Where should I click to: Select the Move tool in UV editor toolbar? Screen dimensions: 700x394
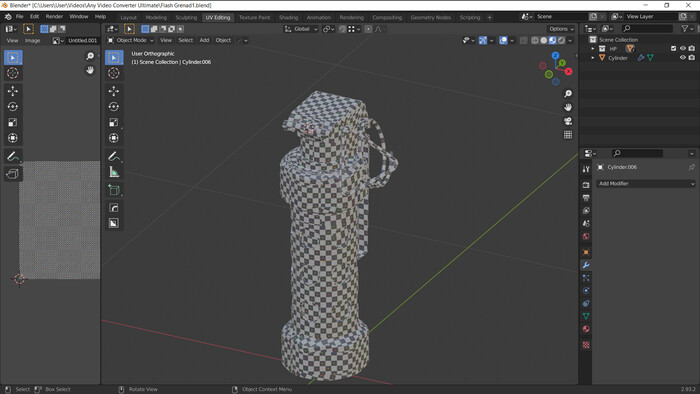[13, 91]
